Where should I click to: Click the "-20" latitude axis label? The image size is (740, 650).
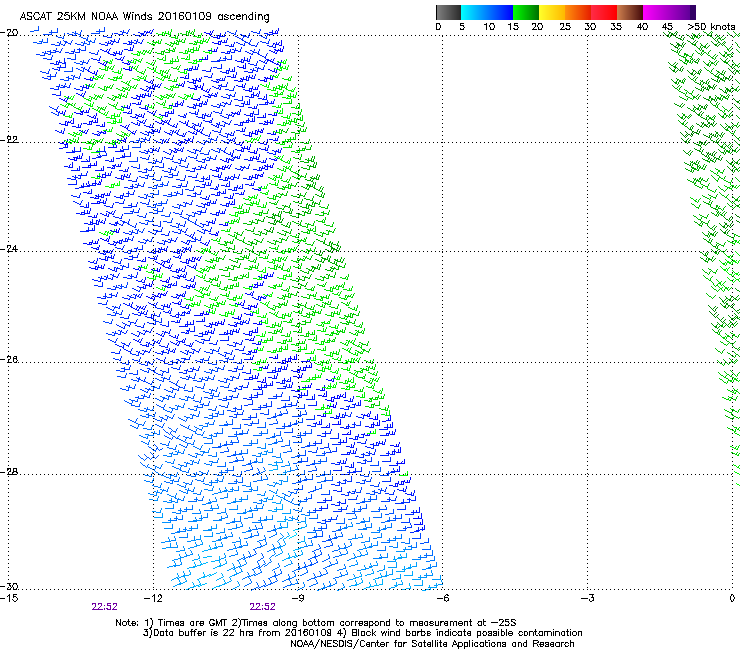coord(9,33)
